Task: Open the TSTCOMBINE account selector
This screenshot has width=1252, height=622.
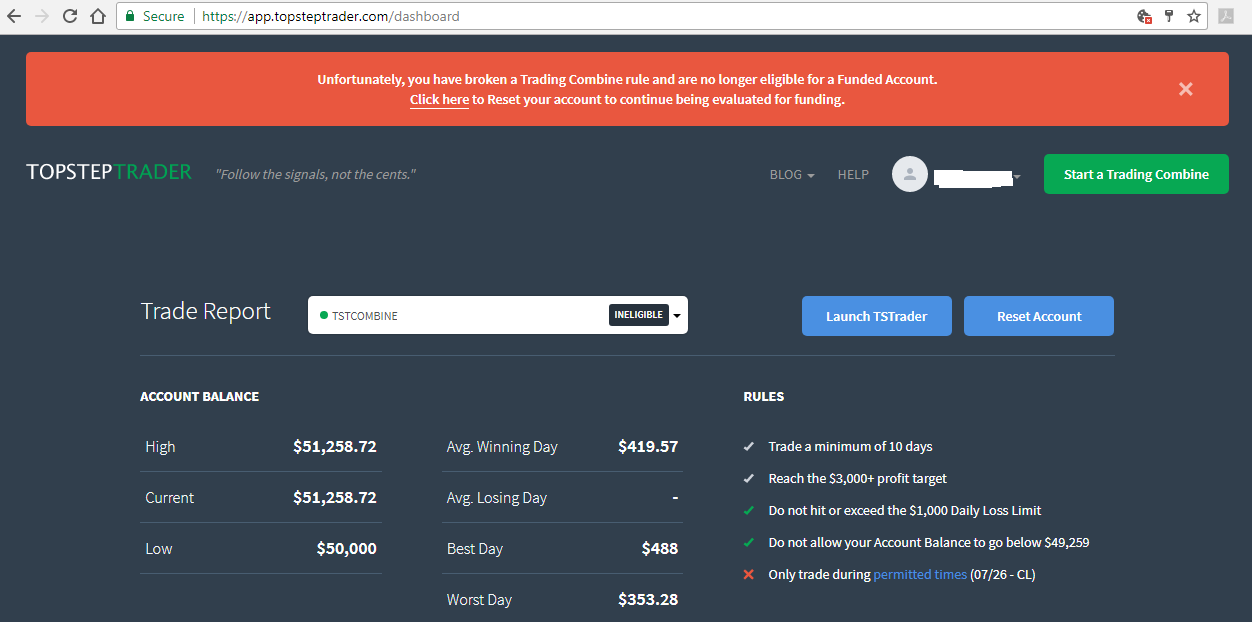Action: [498, 315]
